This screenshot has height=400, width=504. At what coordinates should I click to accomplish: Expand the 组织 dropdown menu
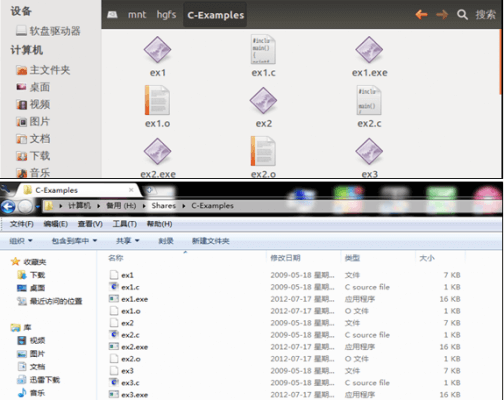pyautogui.click(x=21, y=241)
